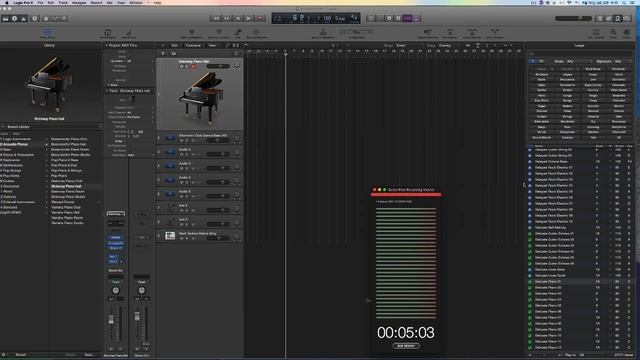Toggle the Inspector button in control bar
Screen dimensions: 640x360
(15, 18)
